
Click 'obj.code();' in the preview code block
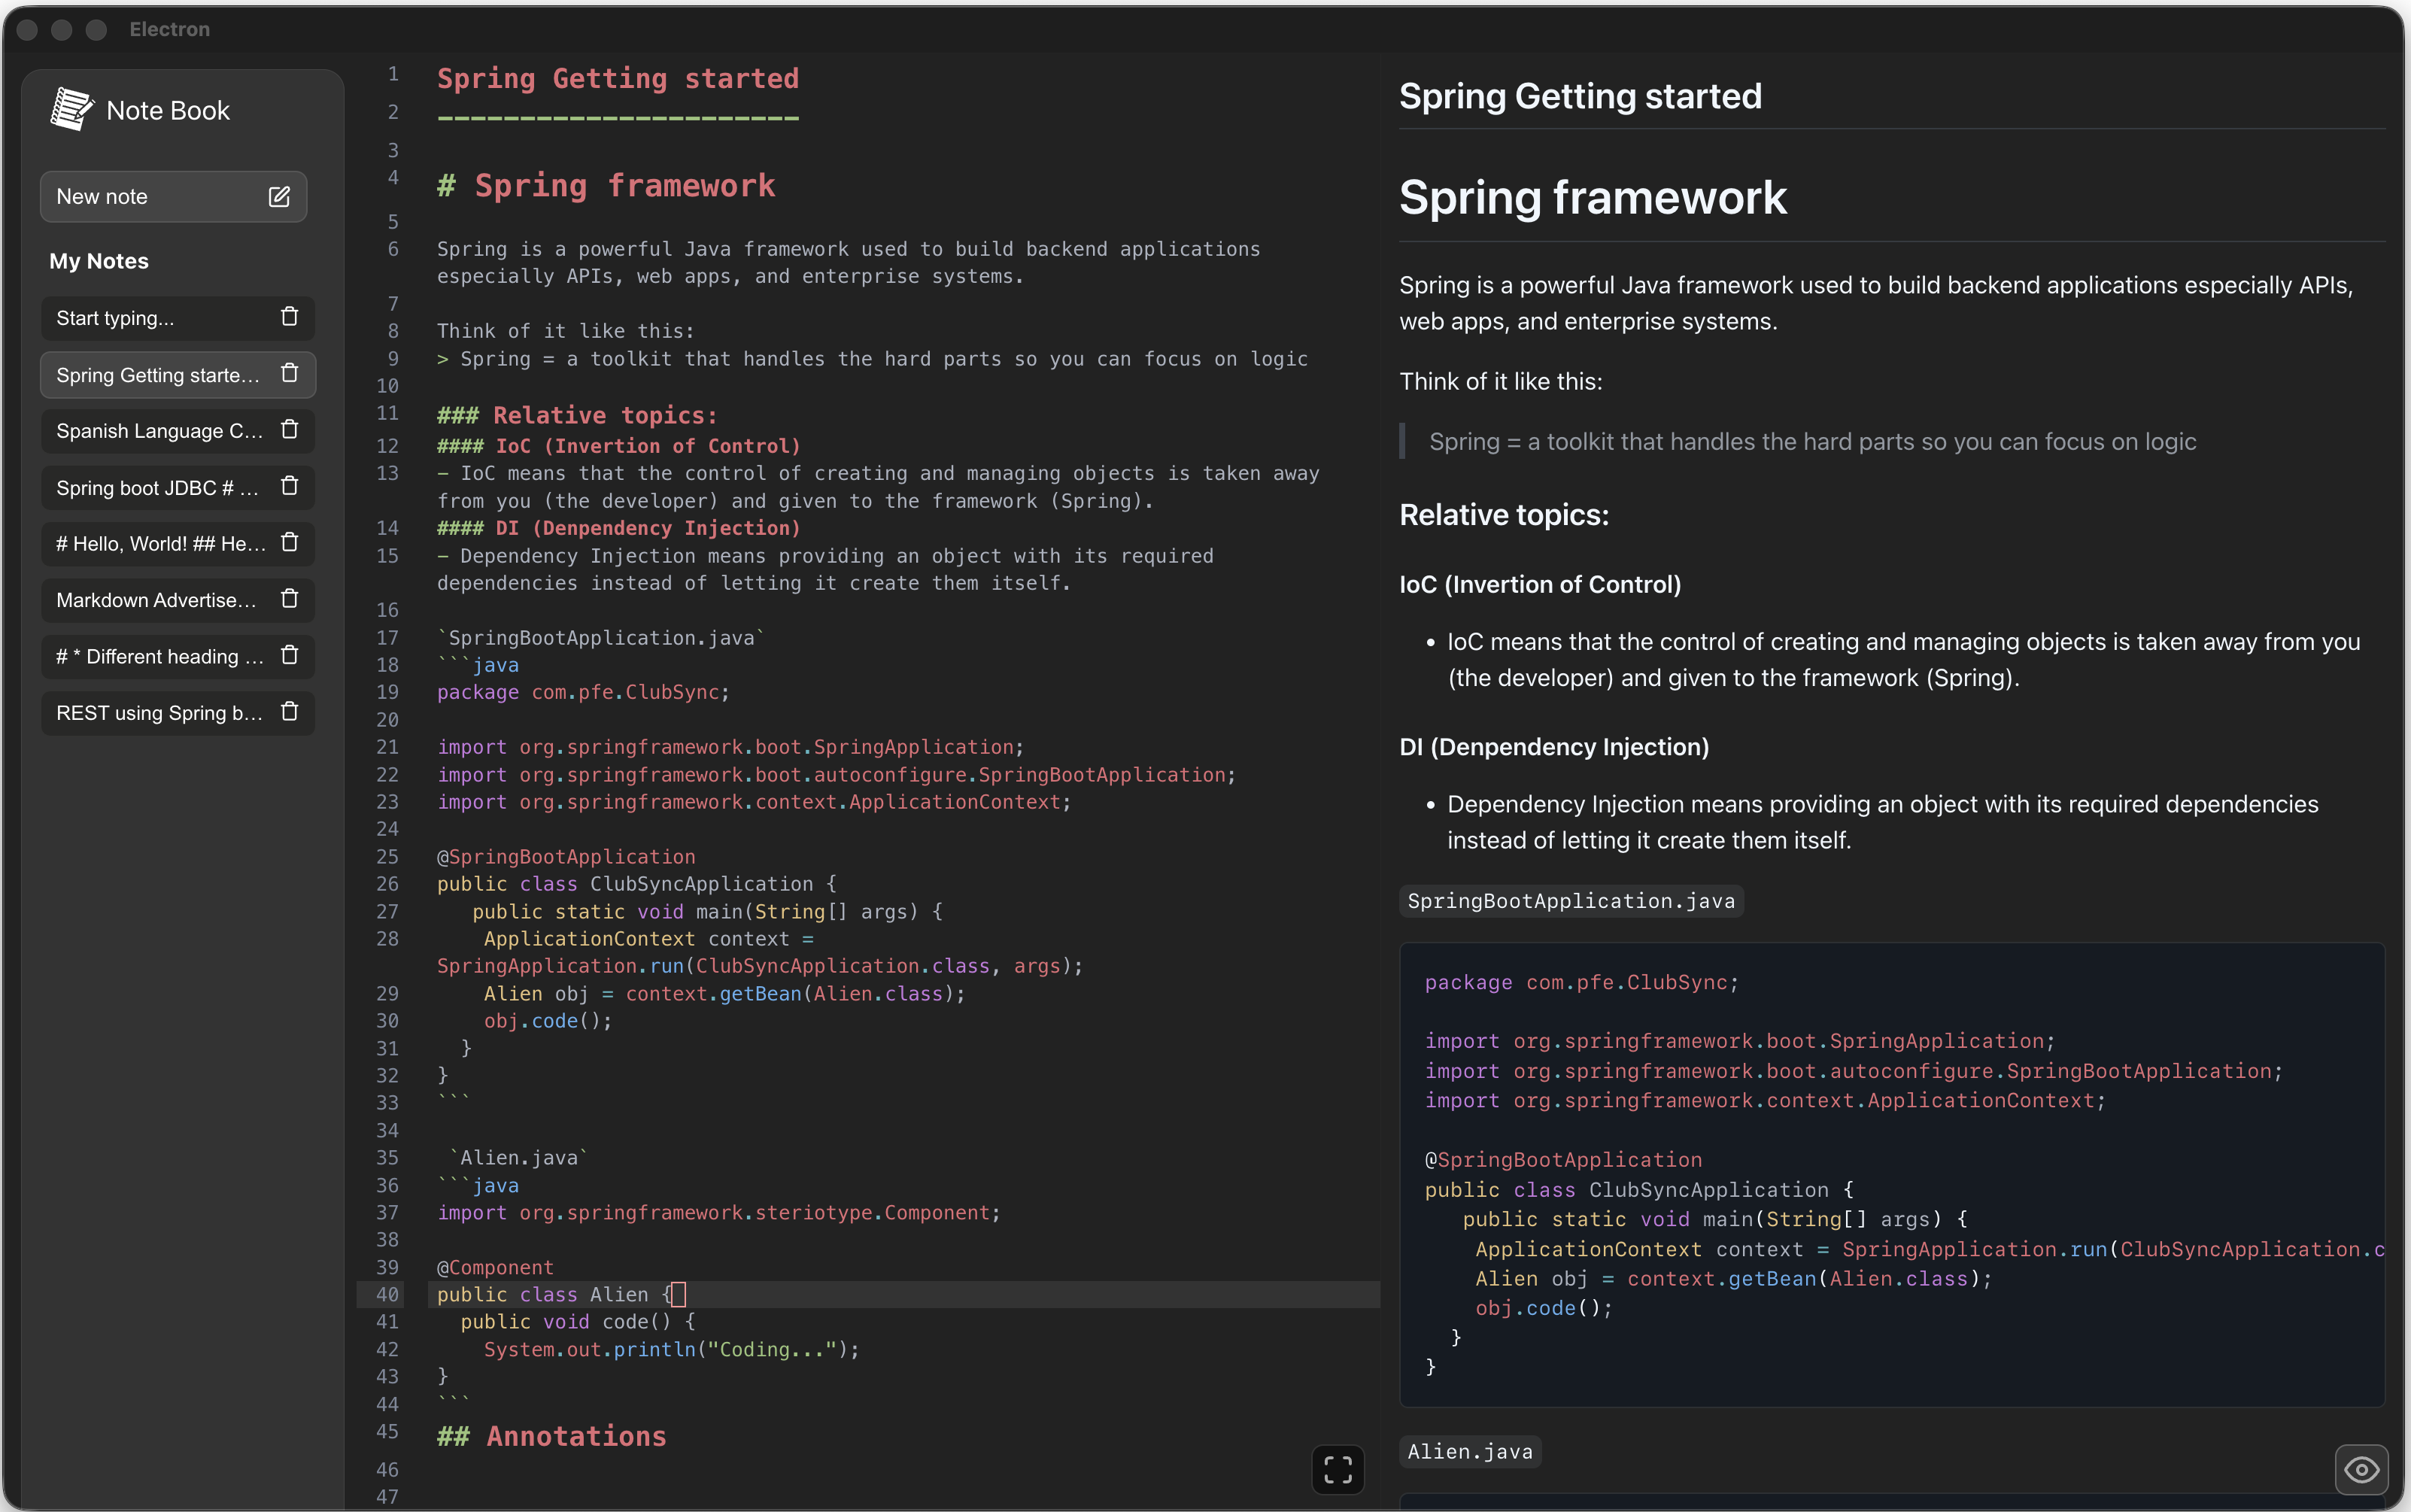[1544, 1308]
